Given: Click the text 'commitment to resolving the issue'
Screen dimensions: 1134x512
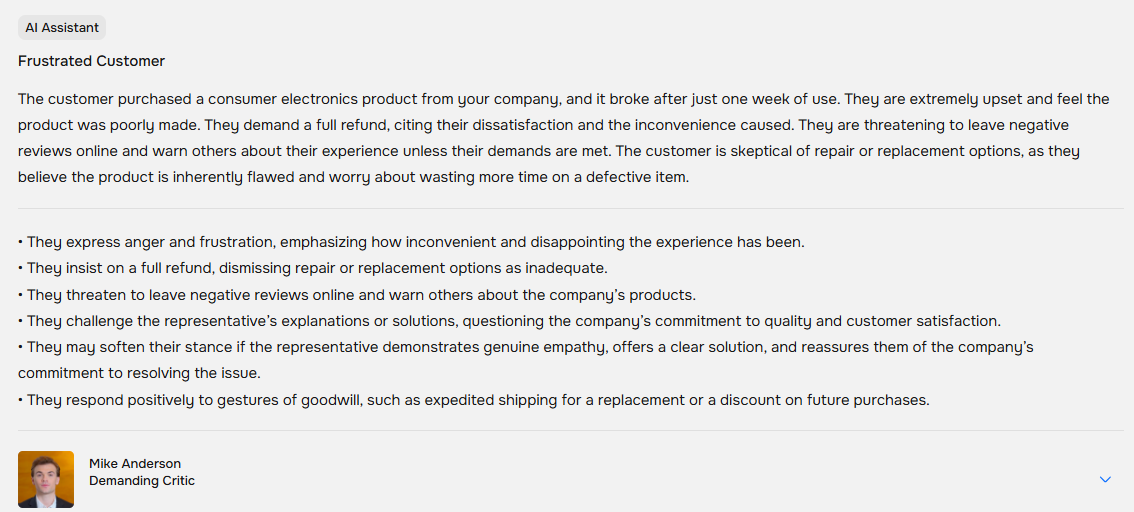Looking at the screenshot, I should click(139, 373).
